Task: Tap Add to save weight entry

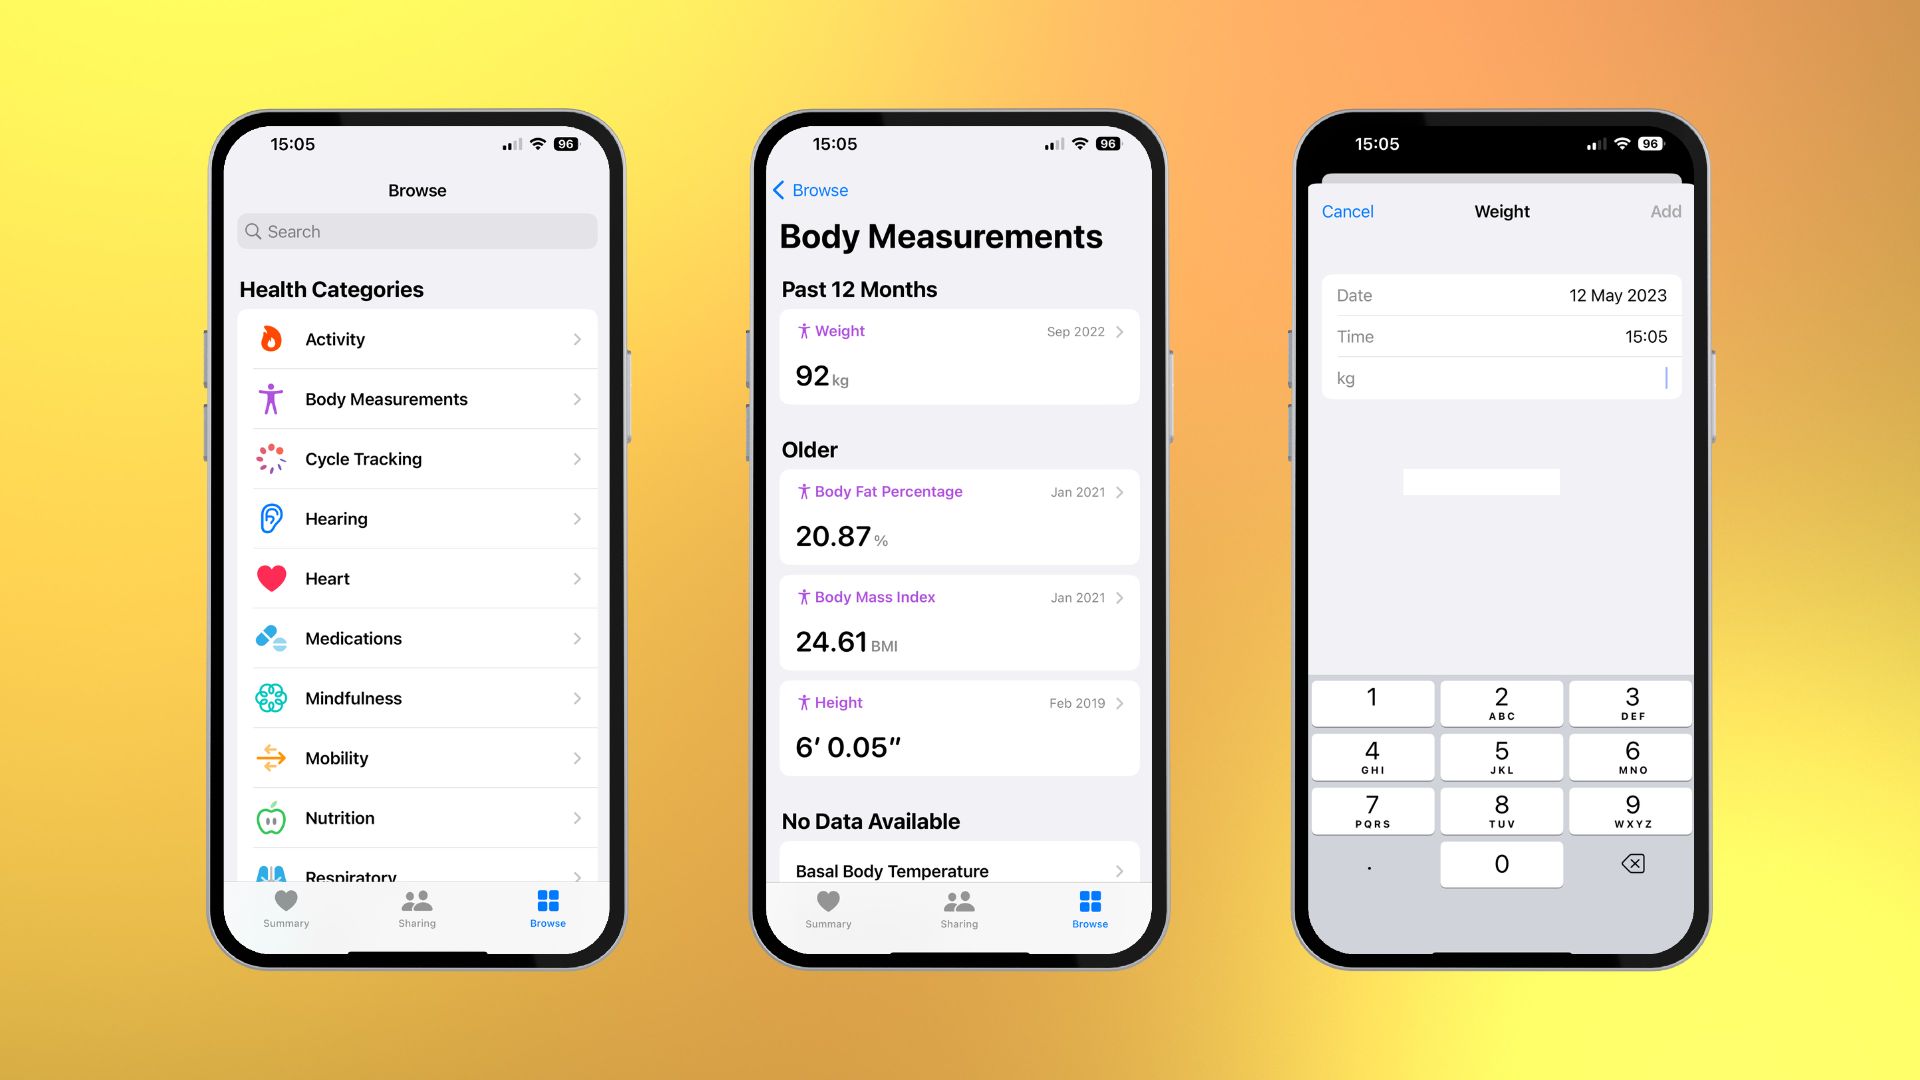Action: (1664, 210)
